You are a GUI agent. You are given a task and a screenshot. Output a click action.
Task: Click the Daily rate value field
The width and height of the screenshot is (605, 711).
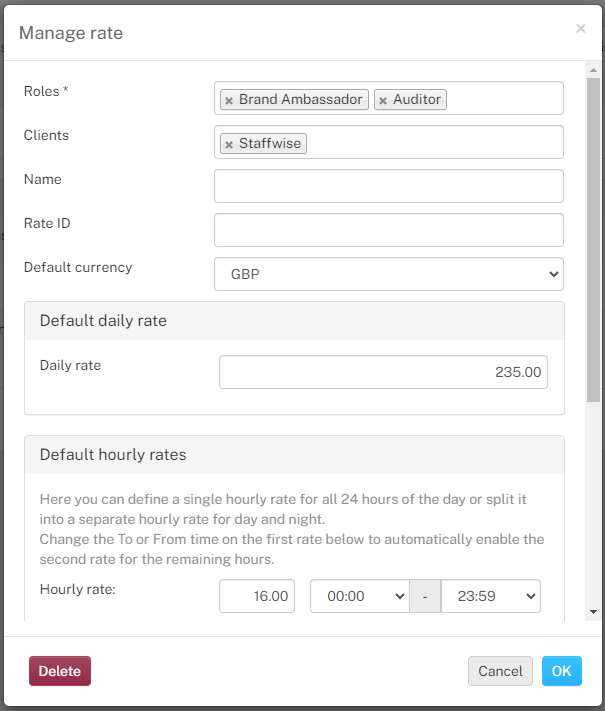tap(383, 372)
